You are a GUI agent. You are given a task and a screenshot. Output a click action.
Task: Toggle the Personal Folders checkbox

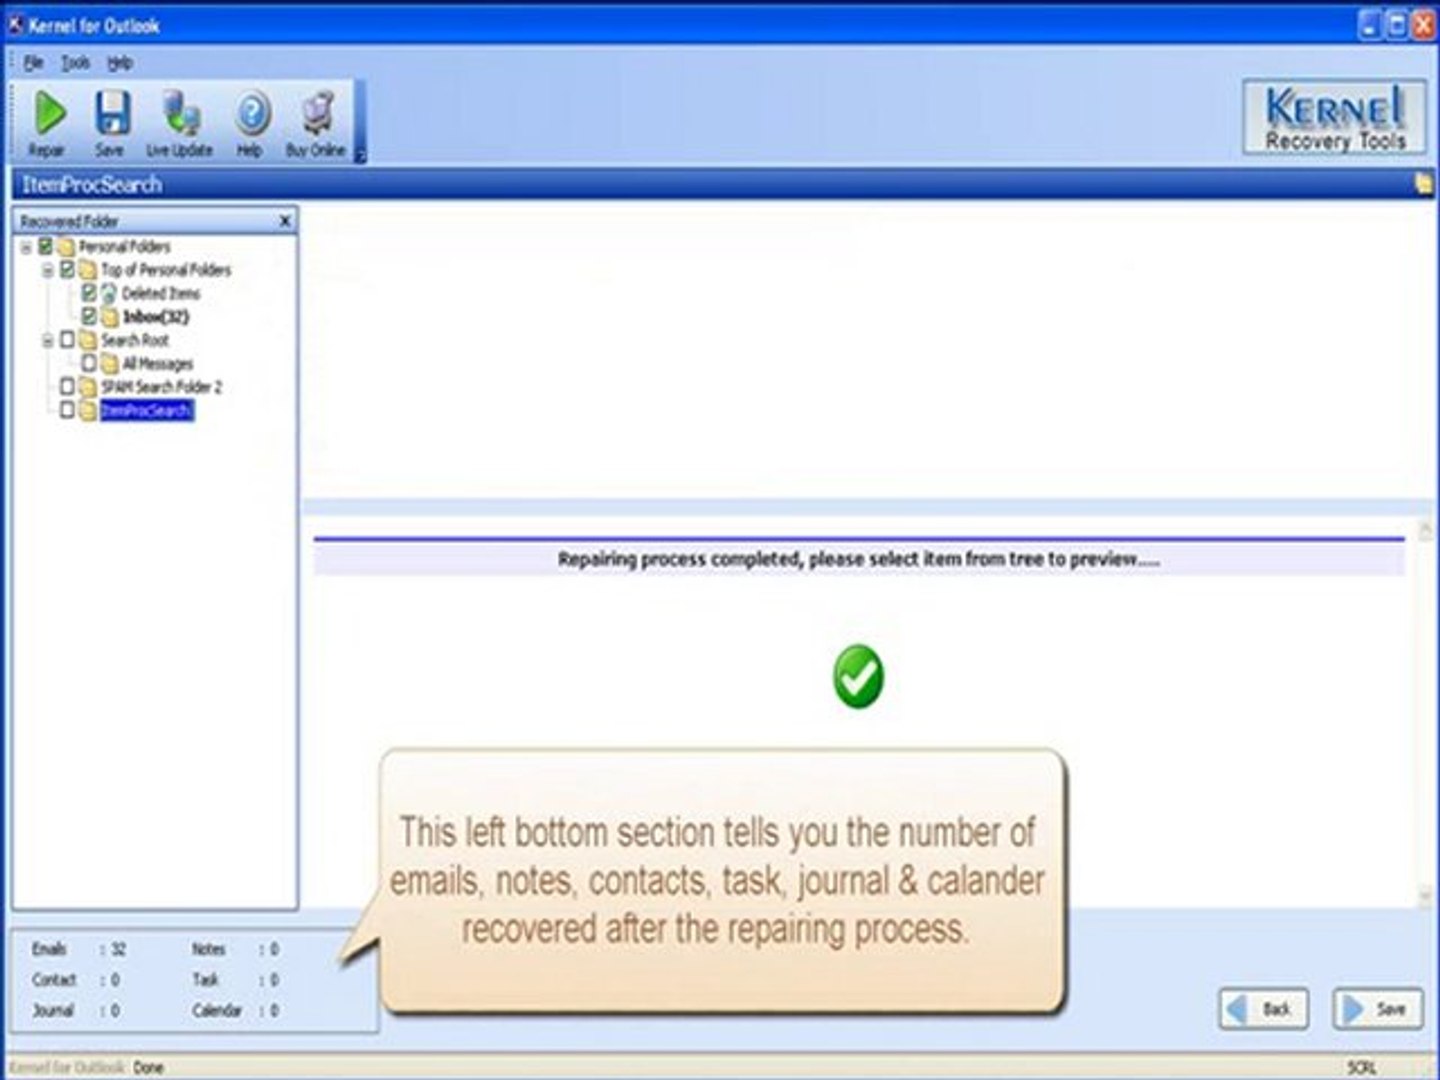pyautogui.click(x=45, y=246)
